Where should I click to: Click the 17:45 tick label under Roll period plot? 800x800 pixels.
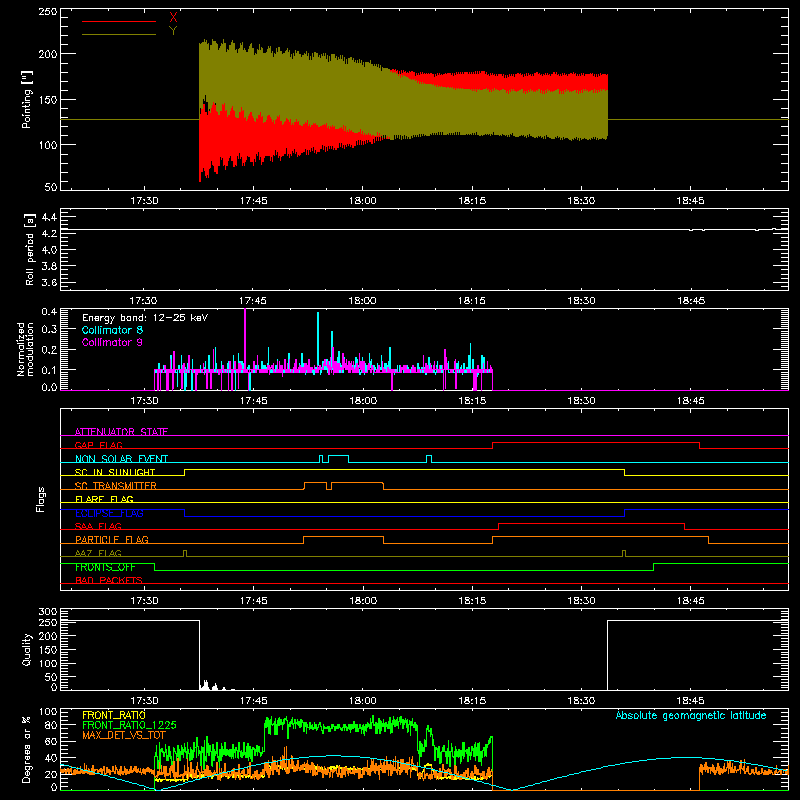[x=253, y=301]
